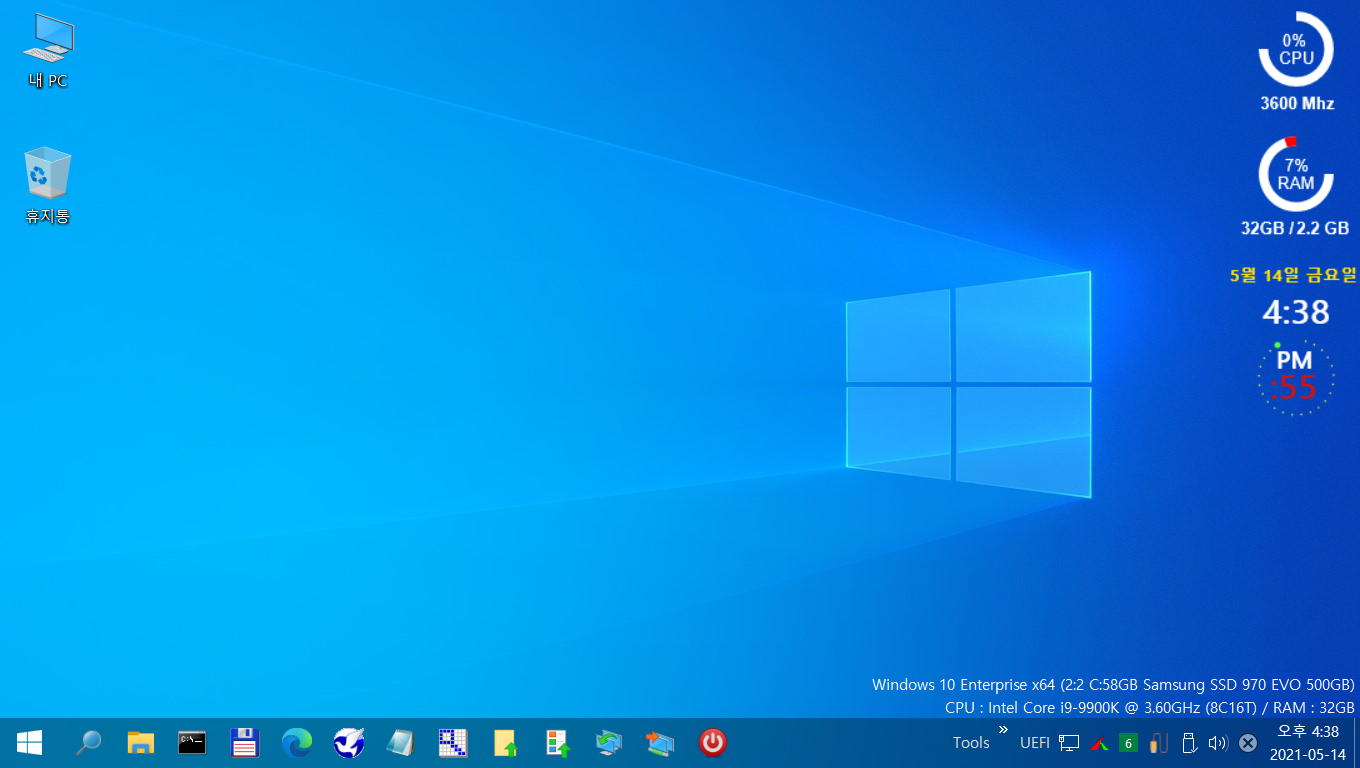
Task: Click the green box with number 6 tray icon
Action: (x=1128, y=743)
